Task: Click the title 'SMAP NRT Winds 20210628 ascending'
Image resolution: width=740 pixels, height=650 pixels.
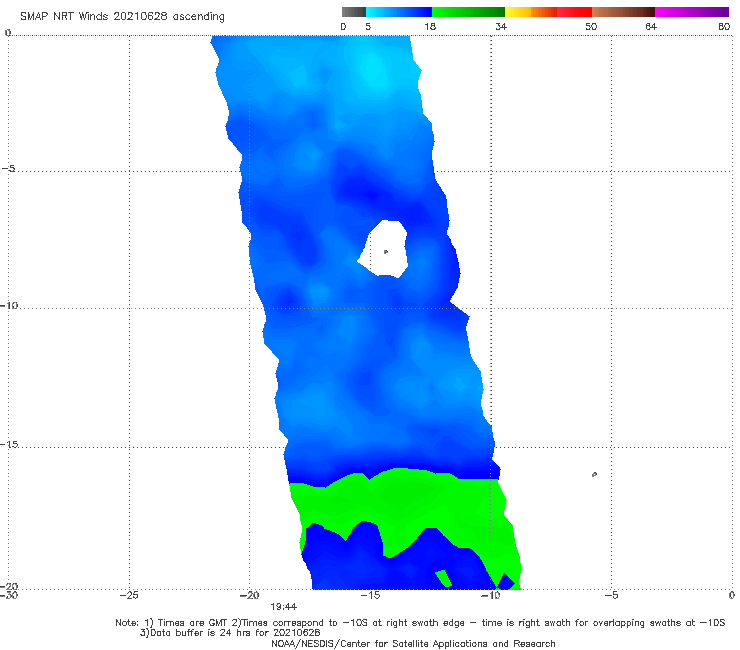Action: [122, 17]
